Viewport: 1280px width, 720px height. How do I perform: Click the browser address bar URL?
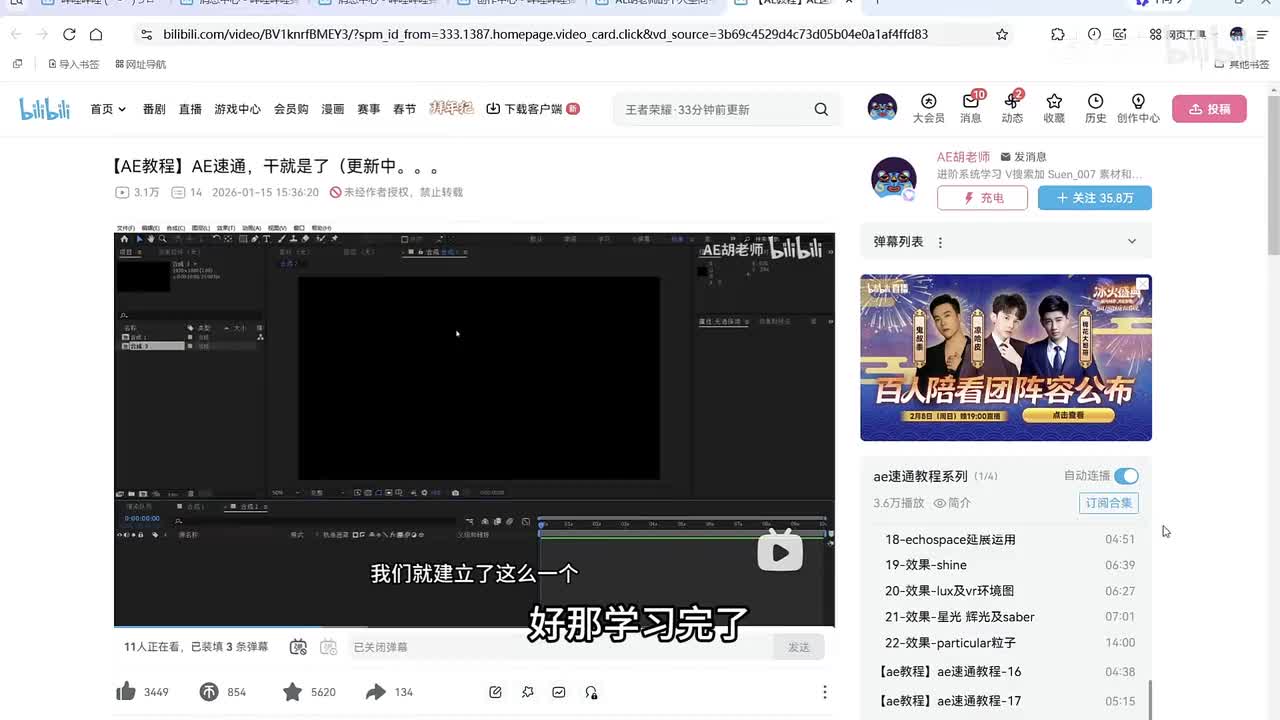[546, 34]
